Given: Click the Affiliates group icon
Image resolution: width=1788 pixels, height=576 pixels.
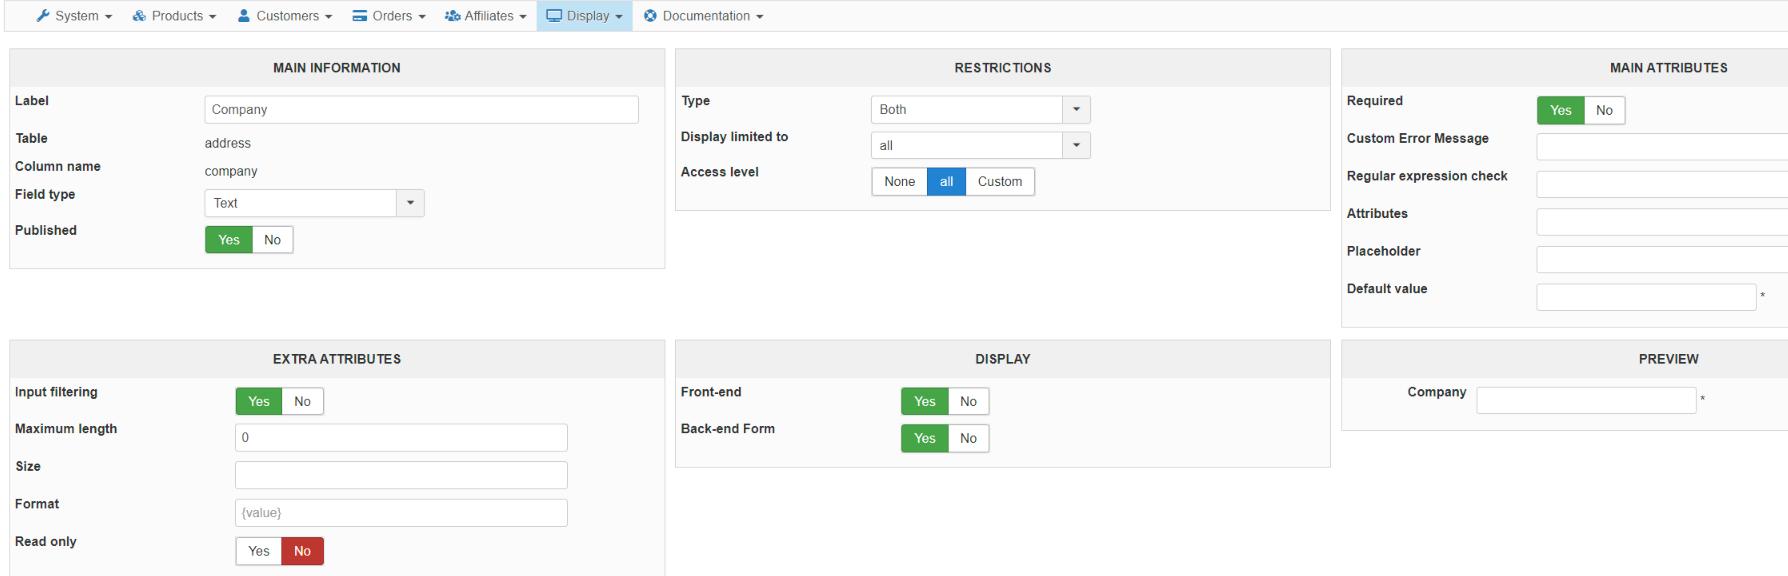Looking at the screenshot, I should (x=452, y=16).
